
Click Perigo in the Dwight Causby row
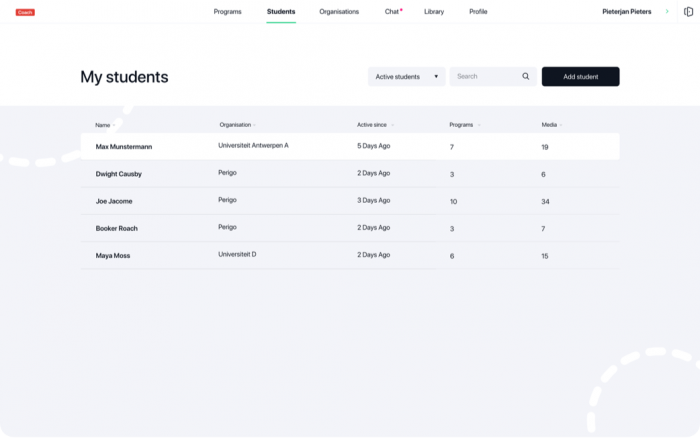227,173
